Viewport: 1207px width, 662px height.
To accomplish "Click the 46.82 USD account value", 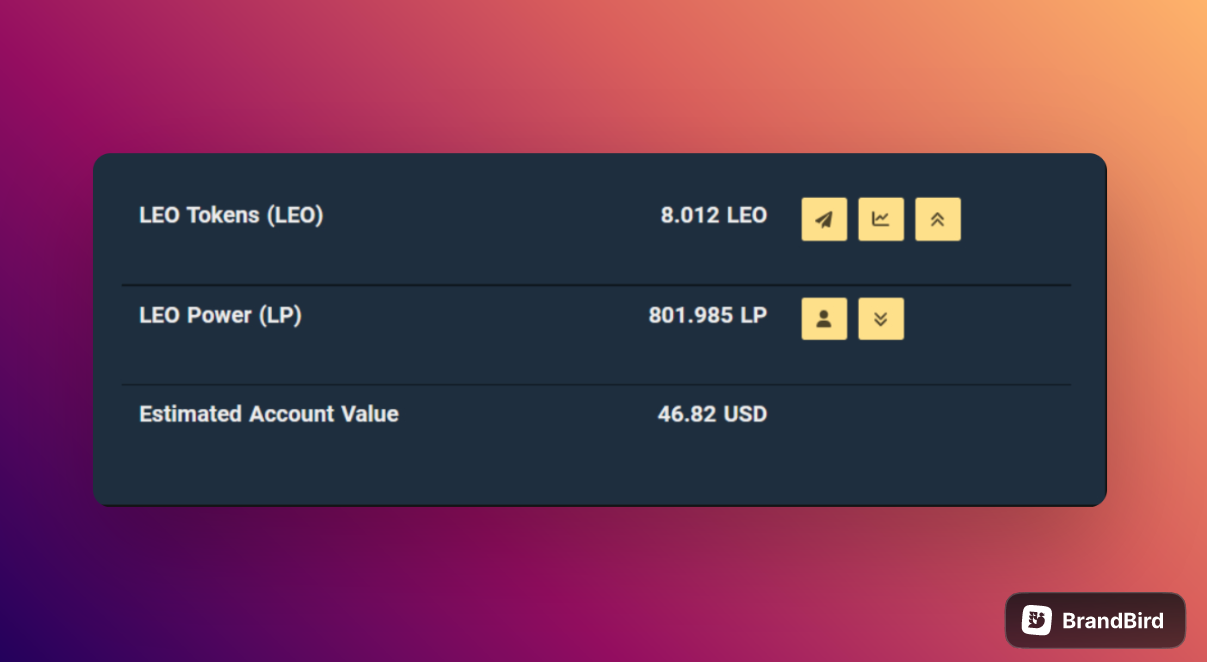I will coord(712,414).
